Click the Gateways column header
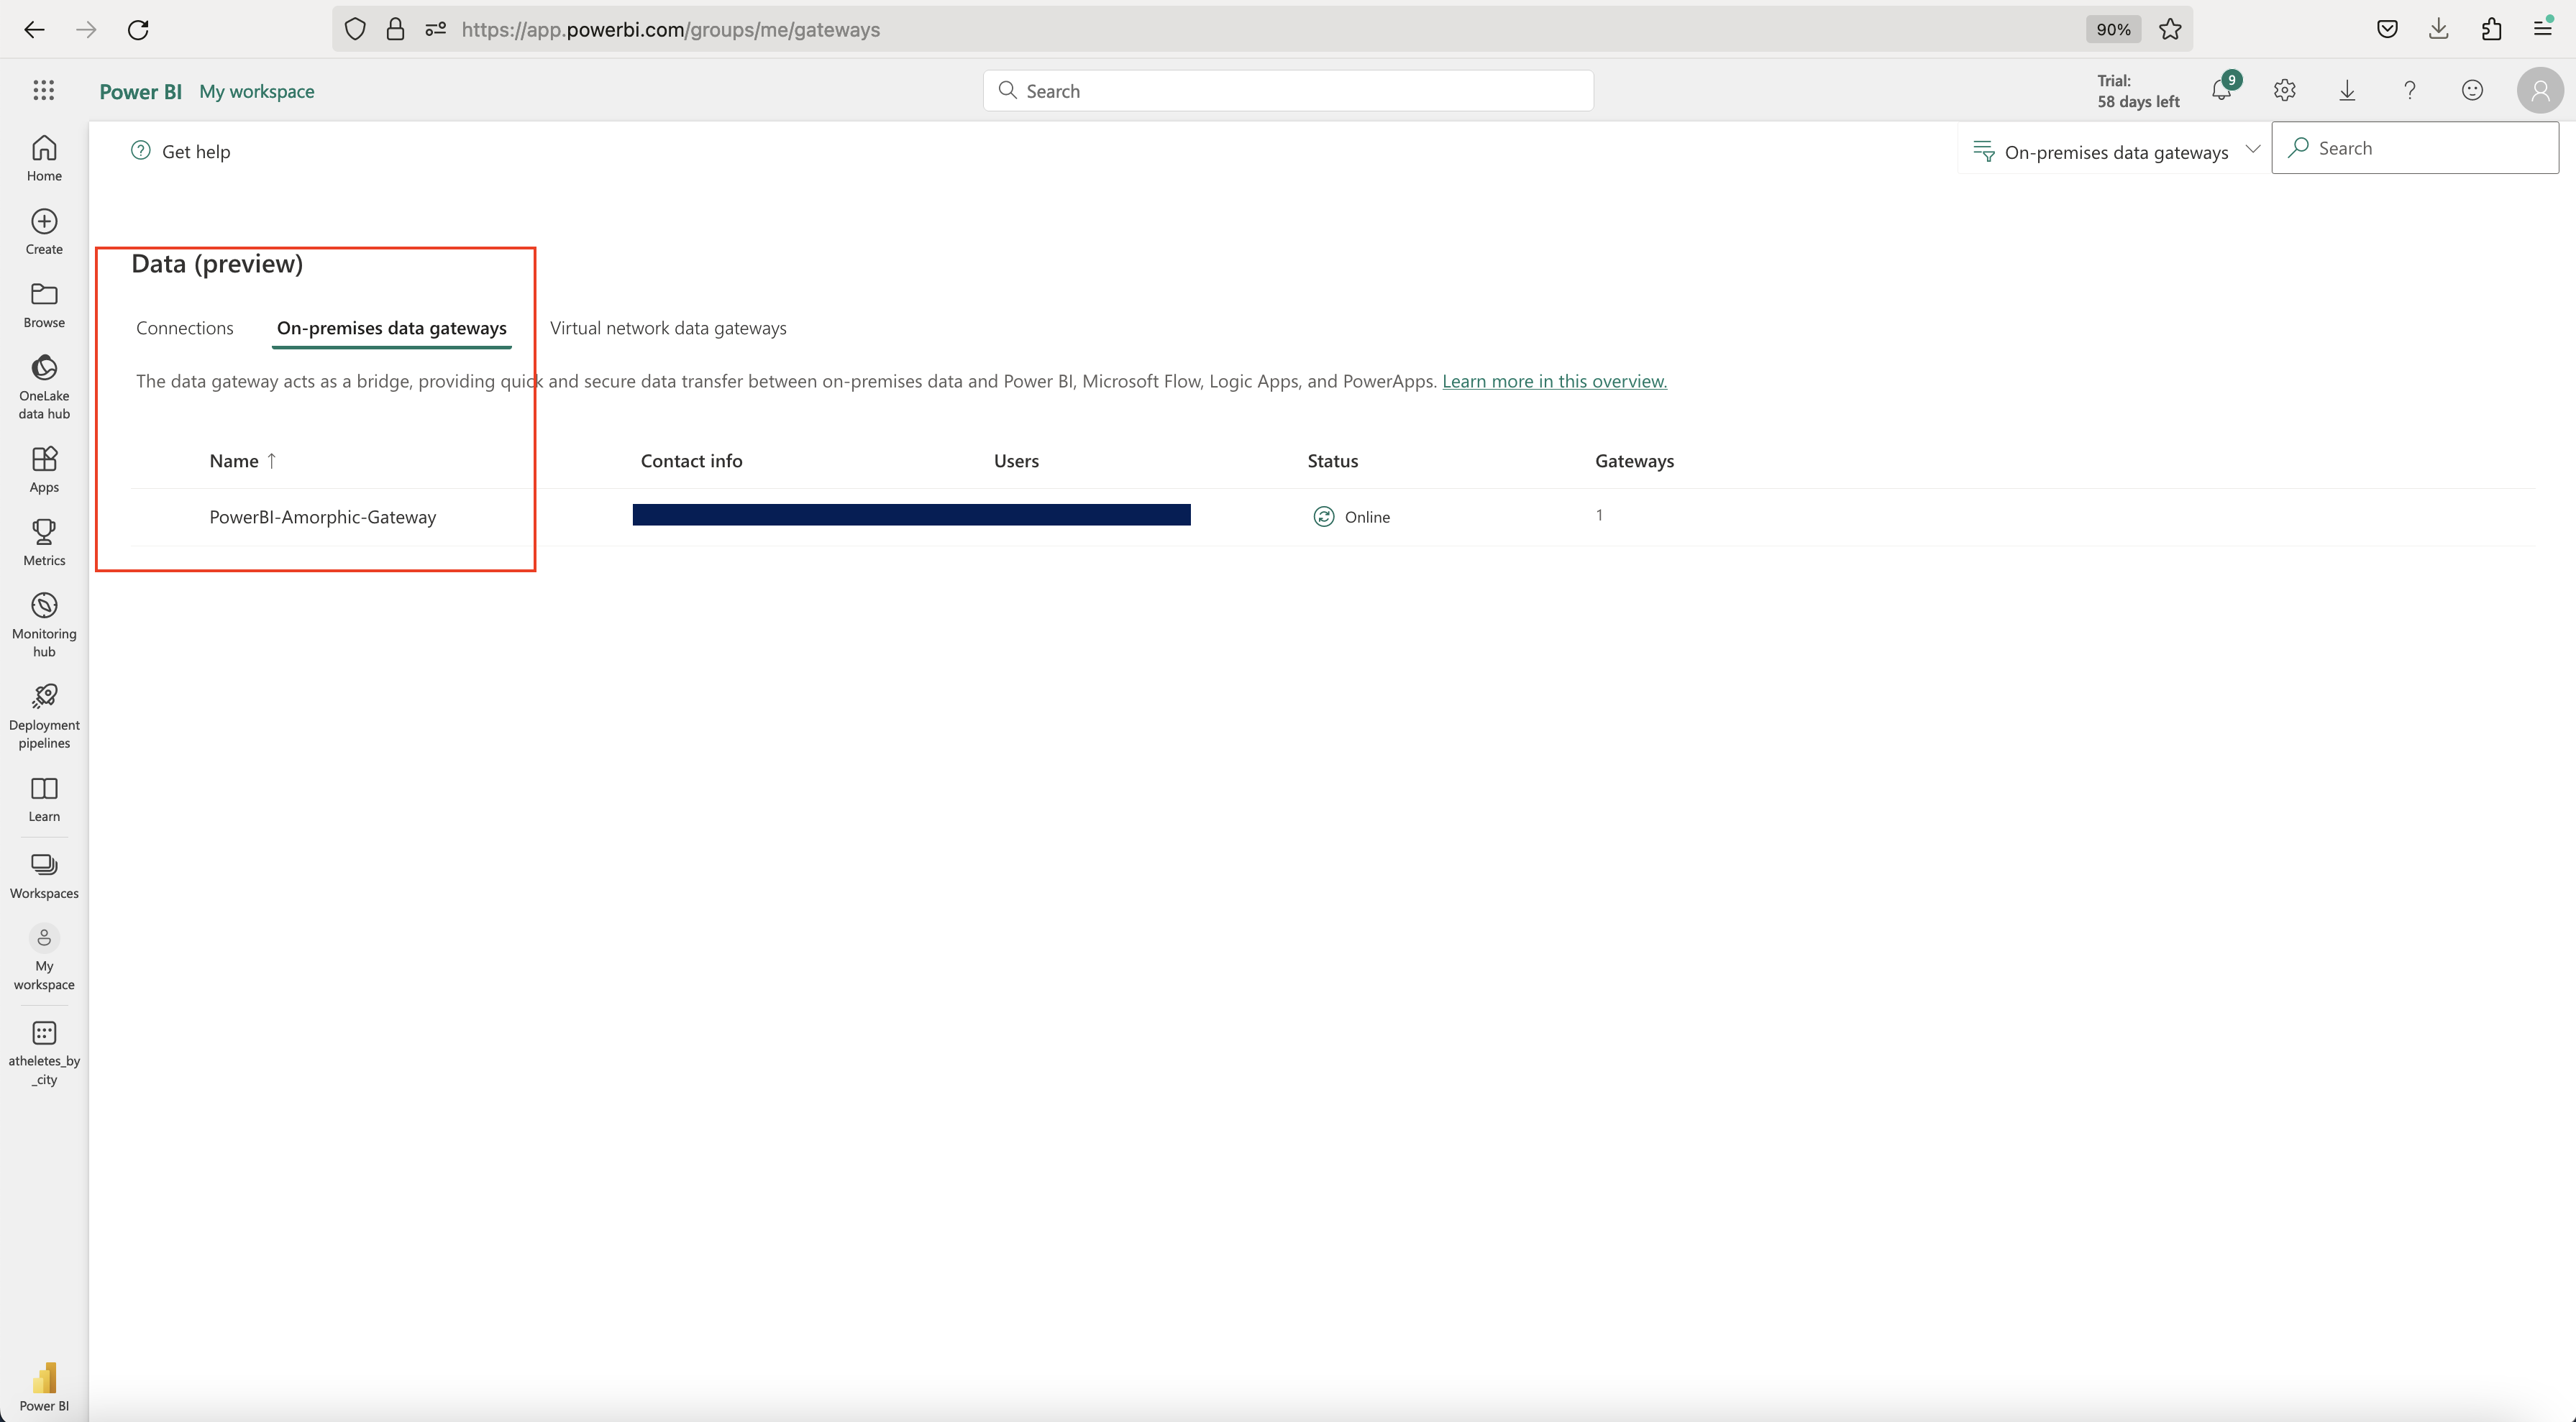This screenshot has height=1422, width=2576. click(1634, 461)
